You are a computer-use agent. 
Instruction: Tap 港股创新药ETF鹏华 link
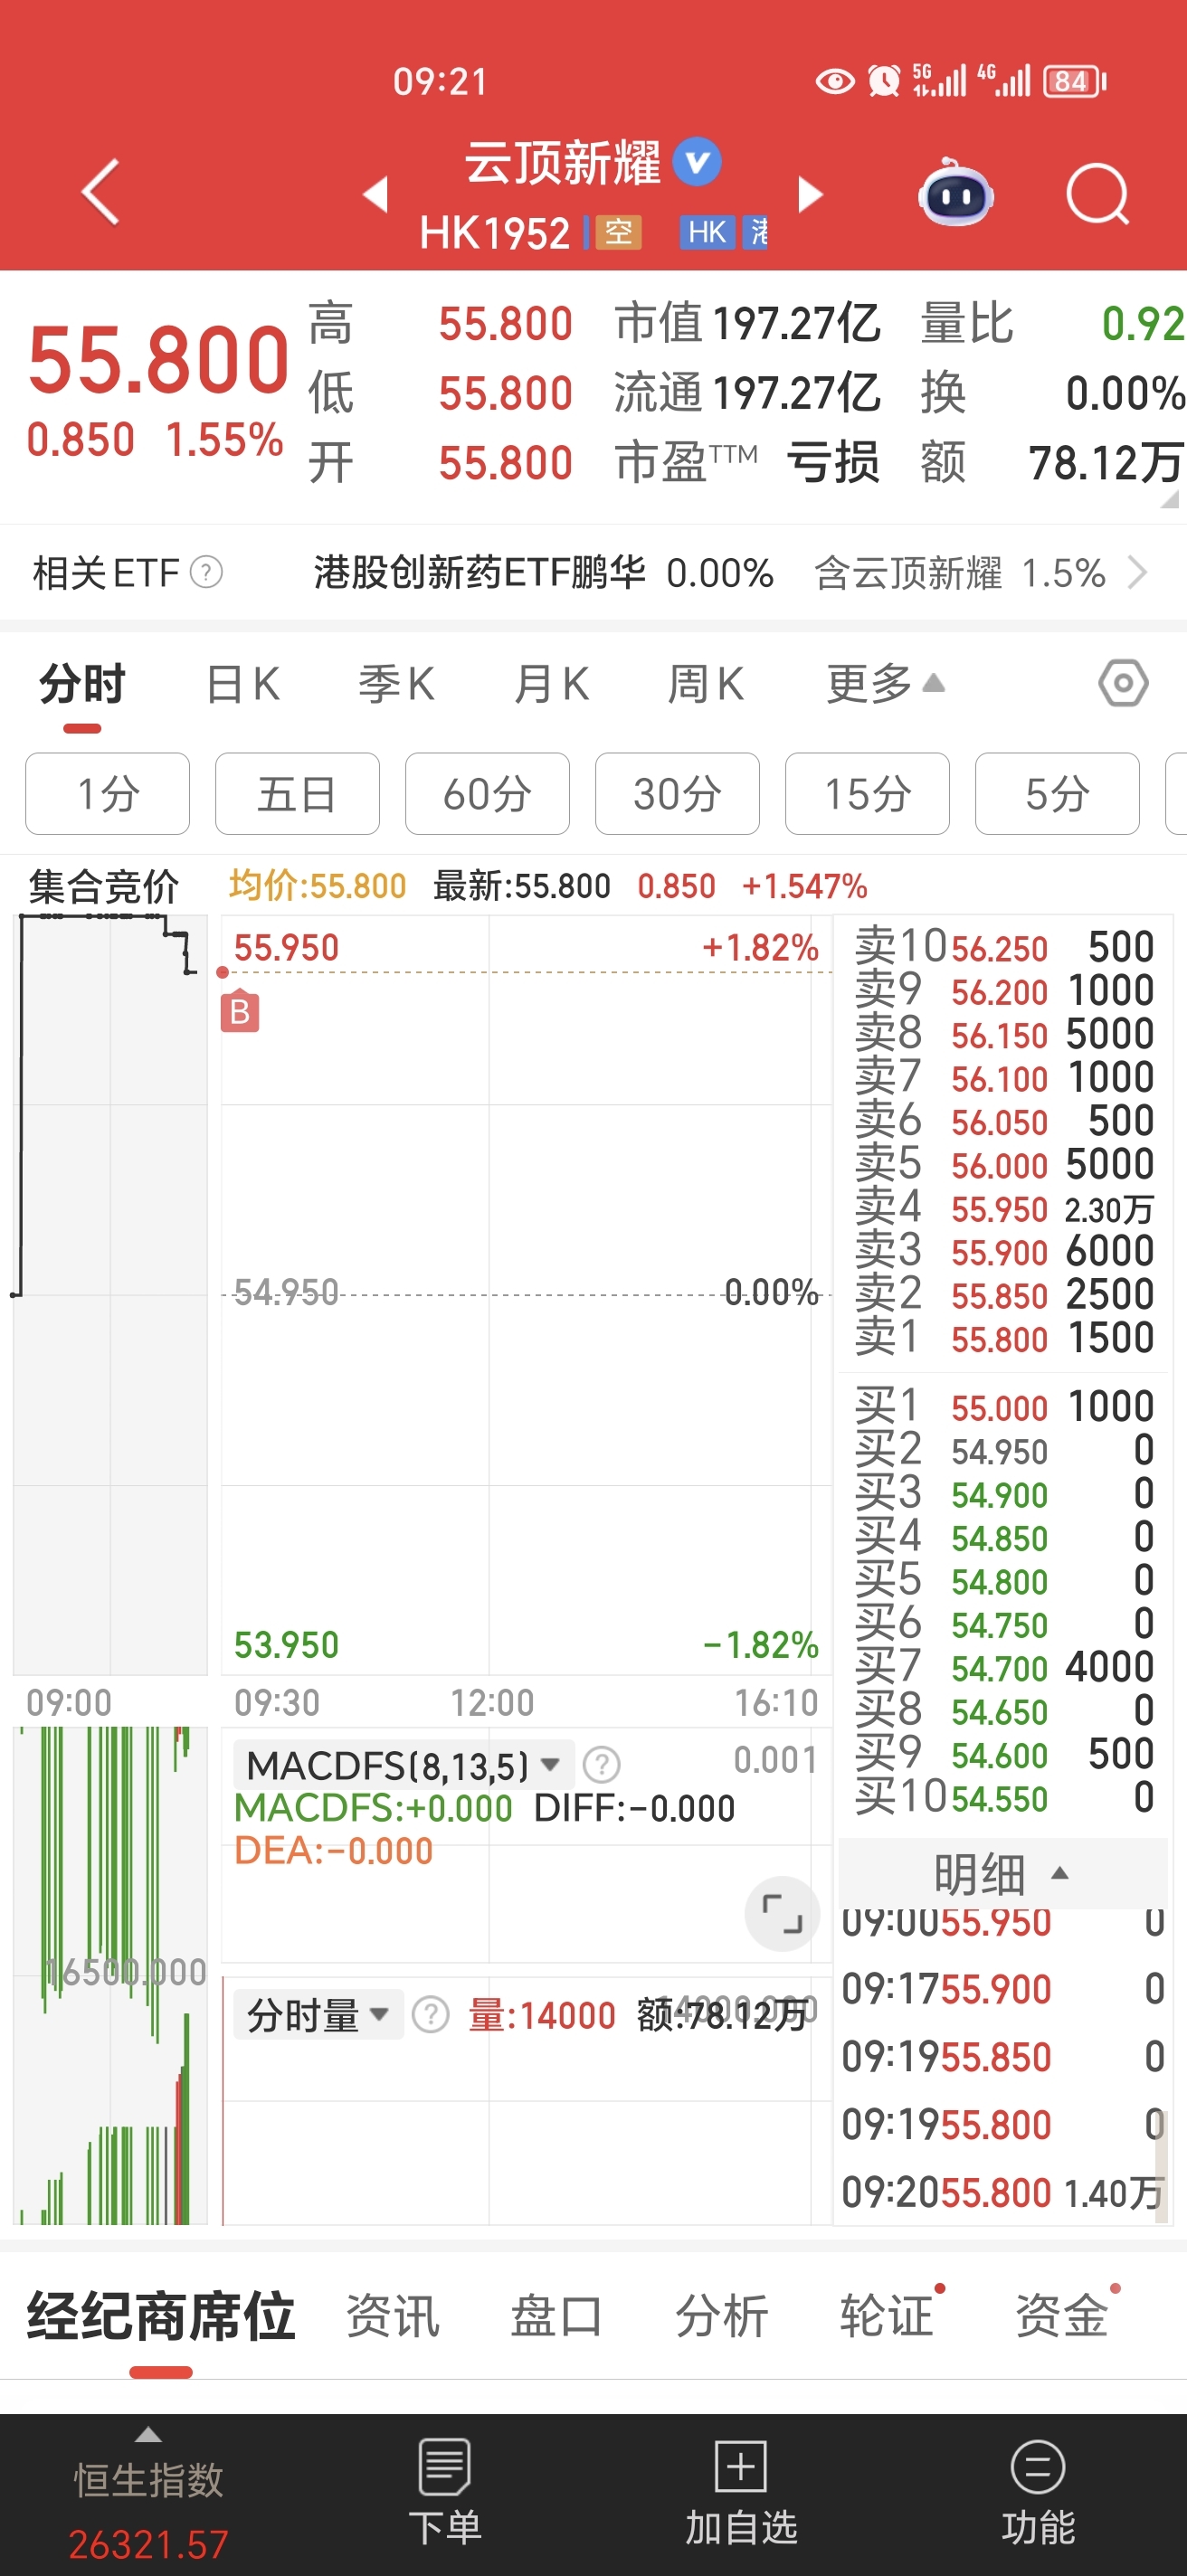click(479, 573)
